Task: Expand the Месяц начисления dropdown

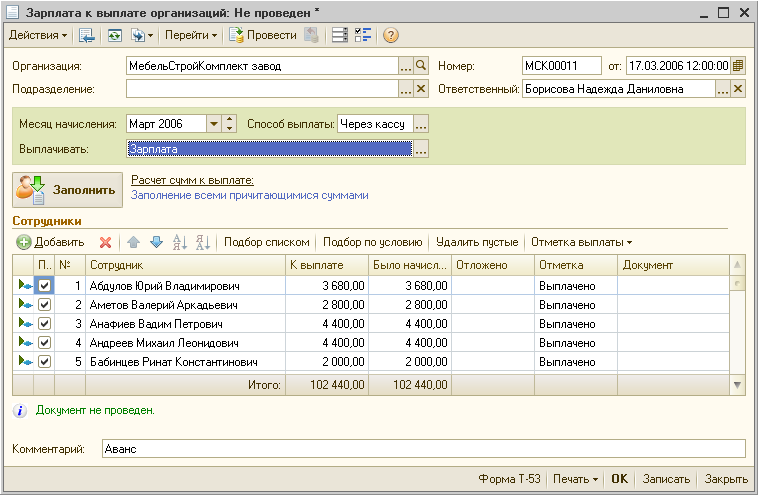Action: click(214, 124)
